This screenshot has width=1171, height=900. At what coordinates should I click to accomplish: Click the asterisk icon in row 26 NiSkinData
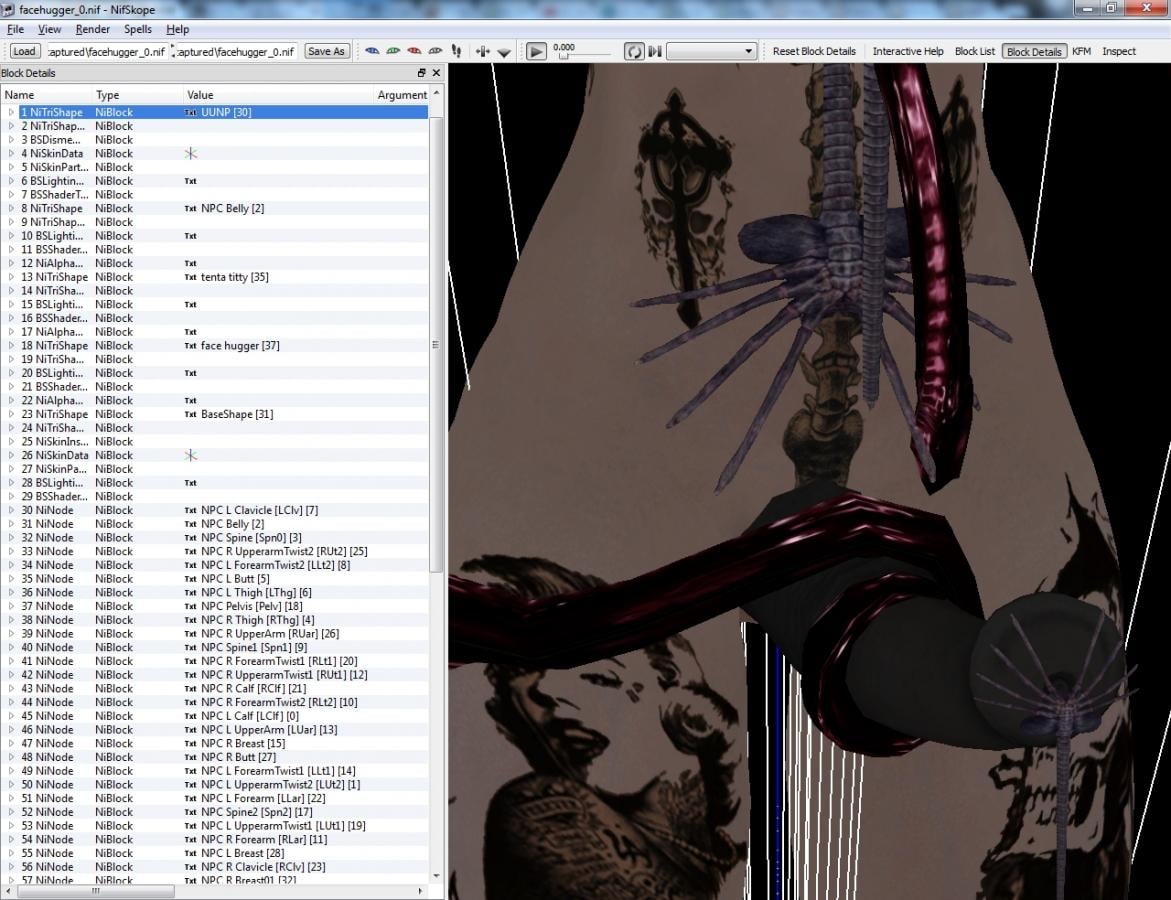[190, 455]
